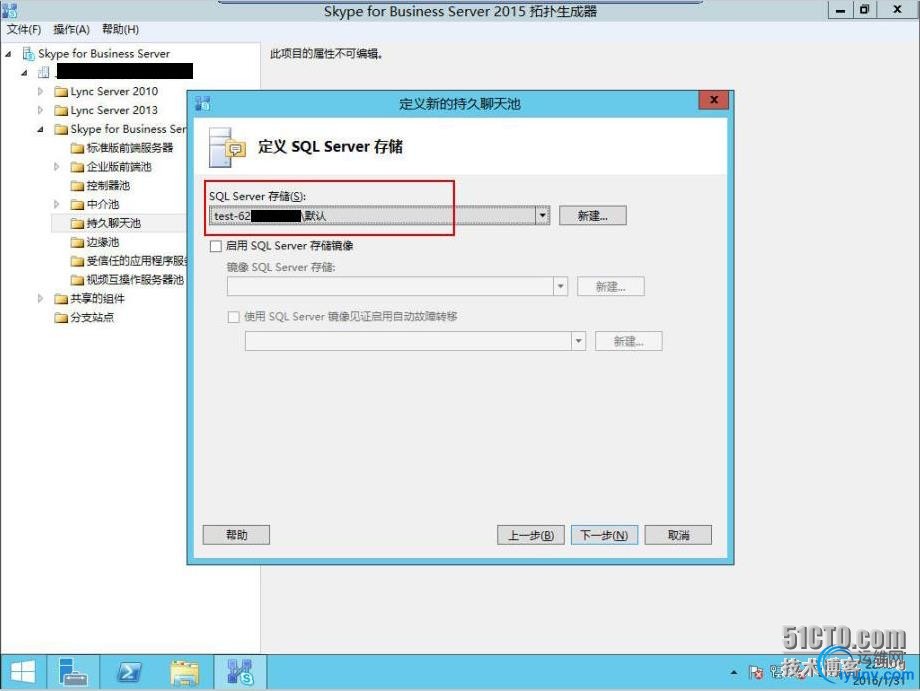Collapse the redacted site node
Screen dimensions: 920x691
[x=25, y=73]
